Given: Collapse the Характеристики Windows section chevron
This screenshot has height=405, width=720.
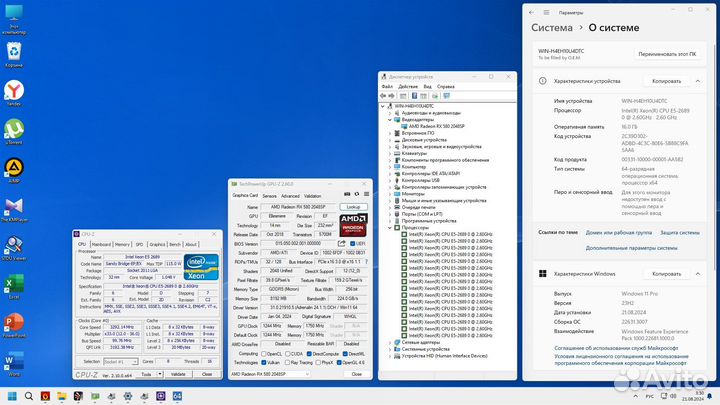Looking at the screenshot, I should point(698,274).
